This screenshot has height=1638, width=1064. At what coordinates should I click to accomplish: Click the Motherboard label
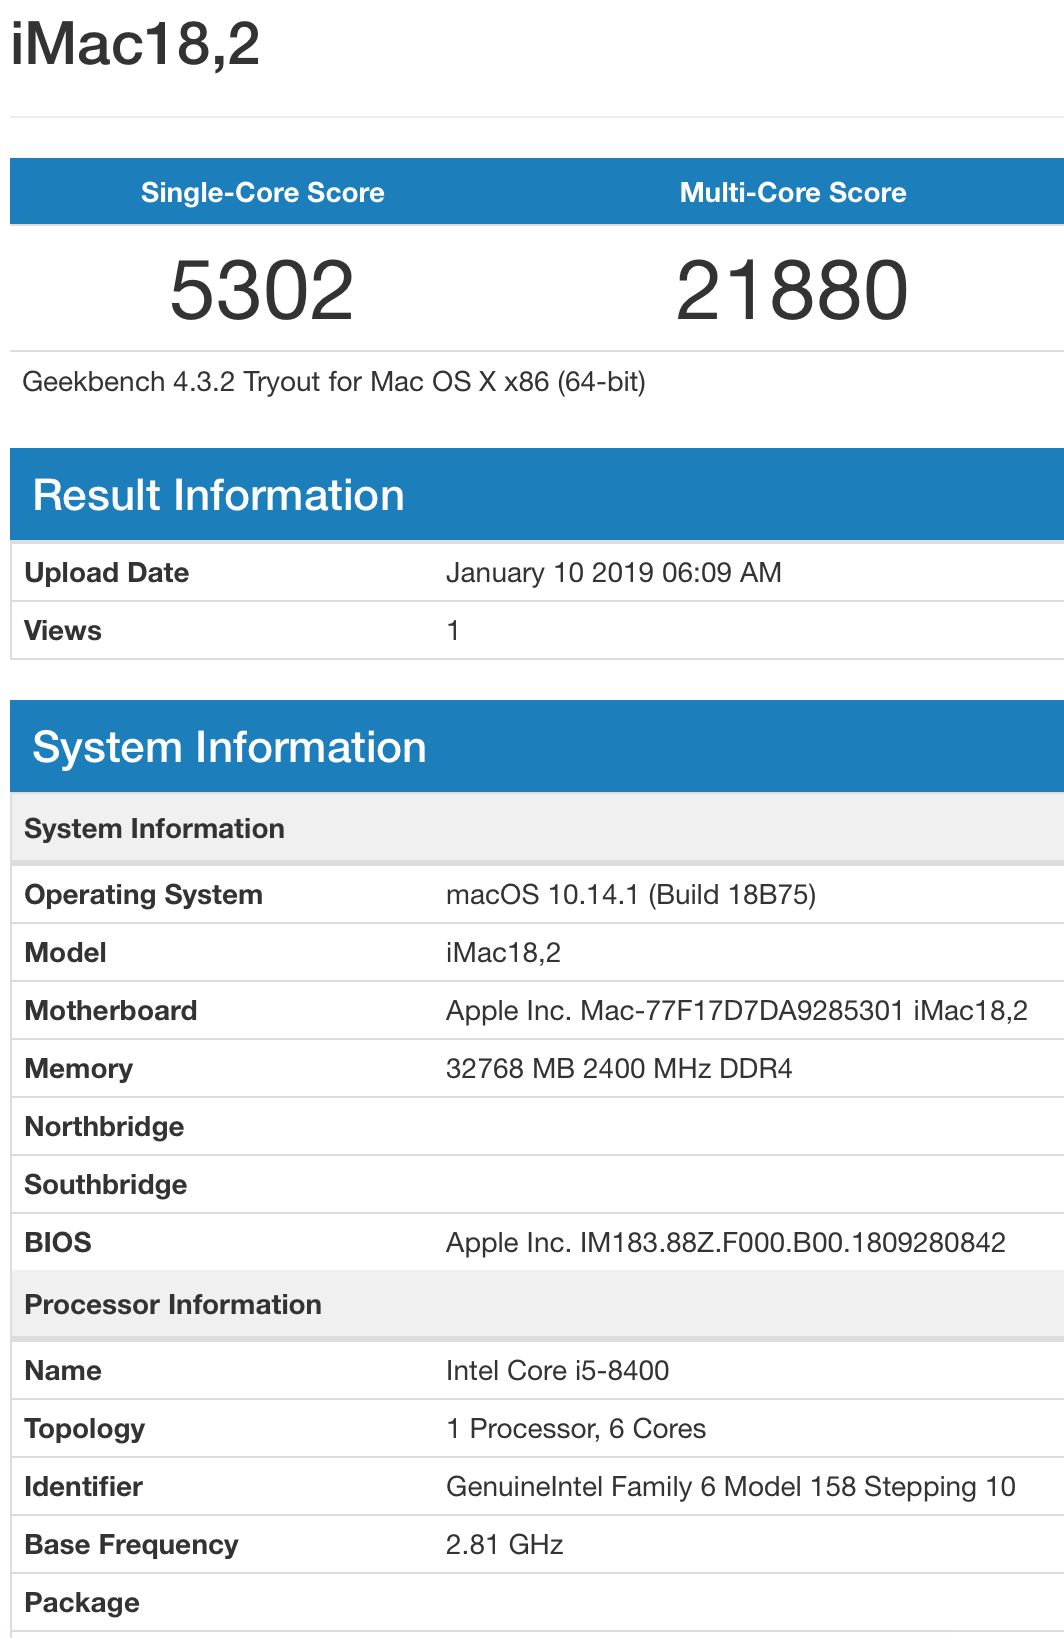pyautogui.click(x=111, y=1011)
